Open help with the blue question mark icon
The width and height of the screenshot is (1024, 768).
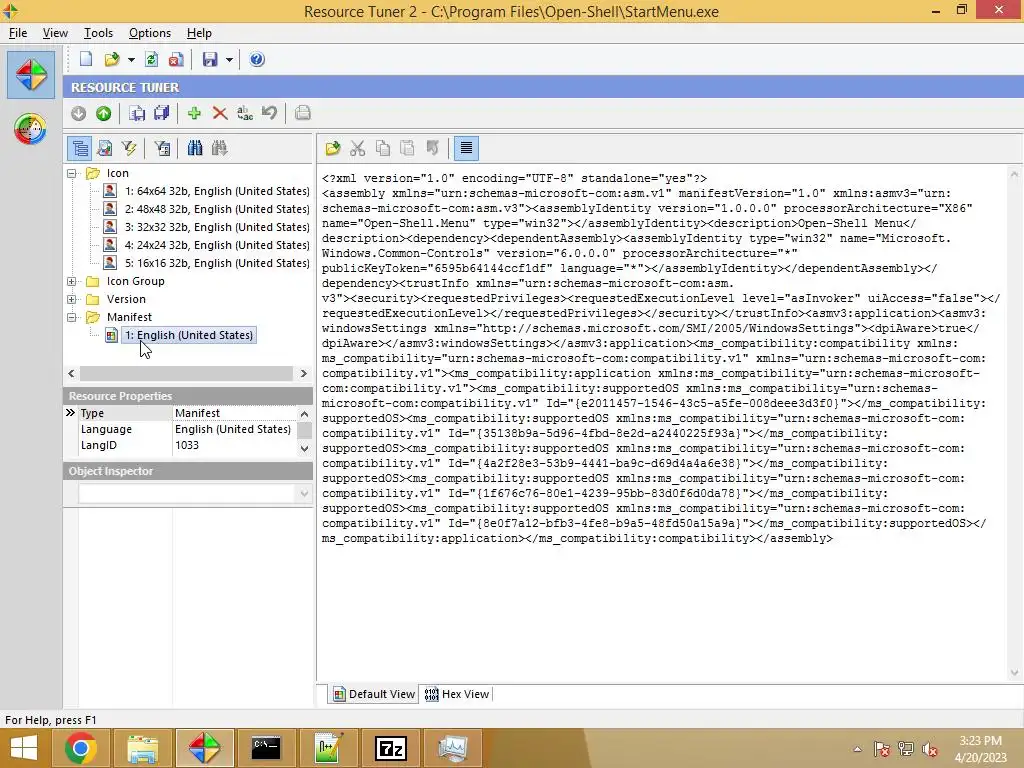point(257,59)
